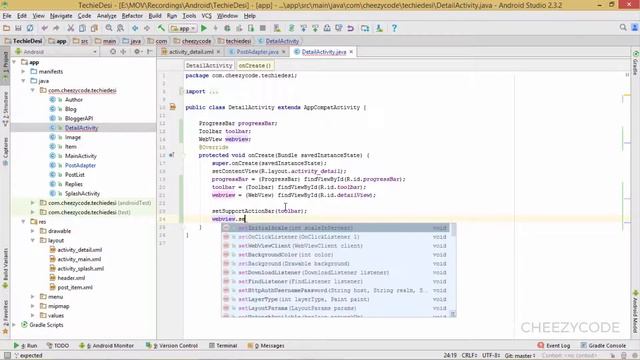Open PostAdapter class in project tree
Viewport: 640px width, 360px height.
click(x=80, y=165)
